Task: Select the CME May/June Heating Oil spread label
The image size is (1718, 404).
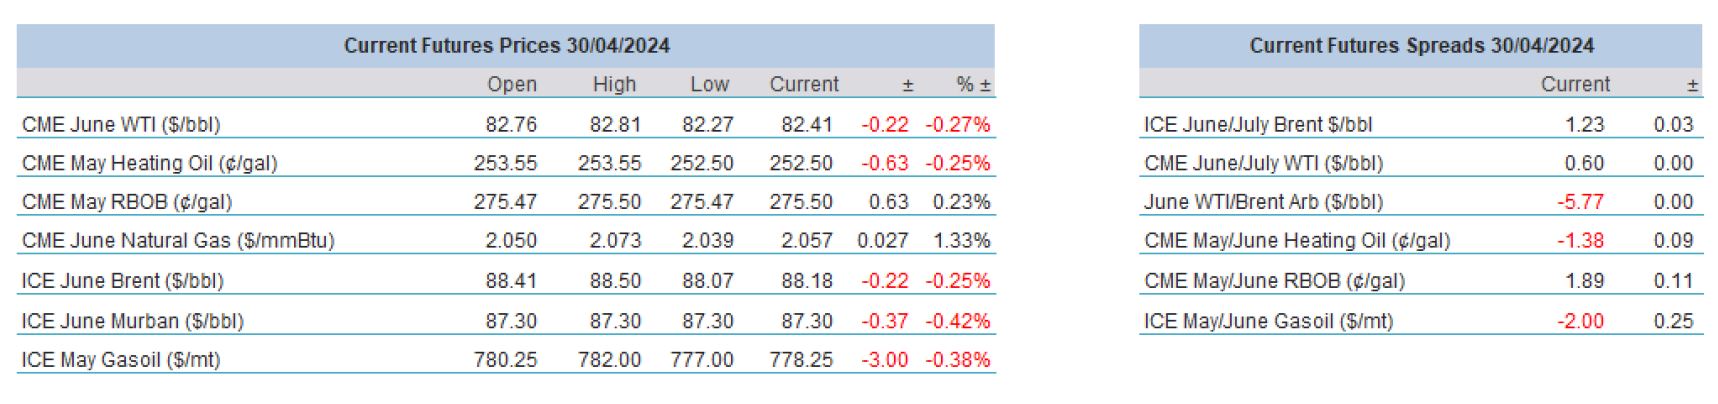Action: click(x=1297, y=241)
